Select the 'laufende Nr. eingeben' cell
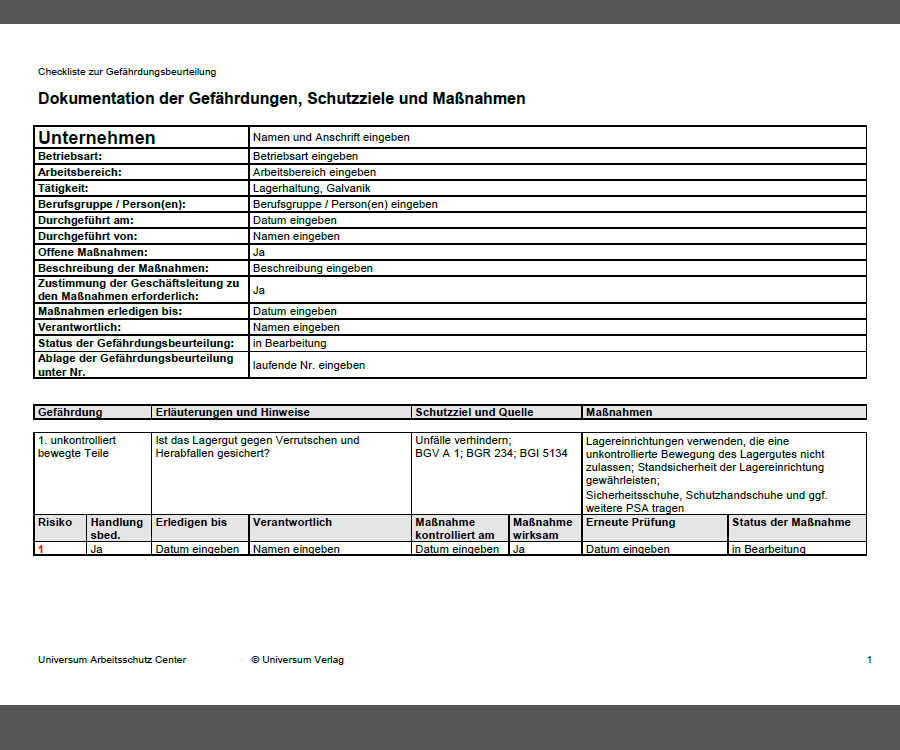The height and width of the screenshot is (750, 900). pos(557,365)
